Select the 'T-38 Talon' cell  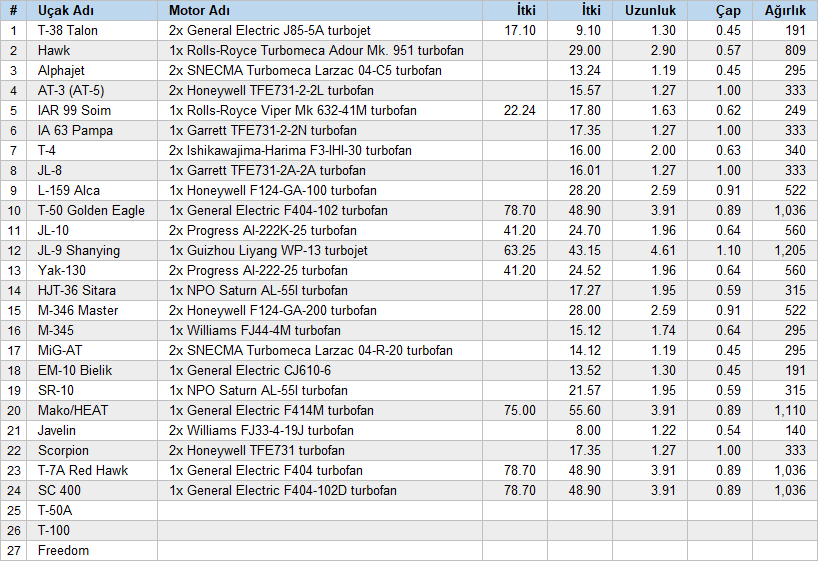pyautogui.click(x=92, y=31)
